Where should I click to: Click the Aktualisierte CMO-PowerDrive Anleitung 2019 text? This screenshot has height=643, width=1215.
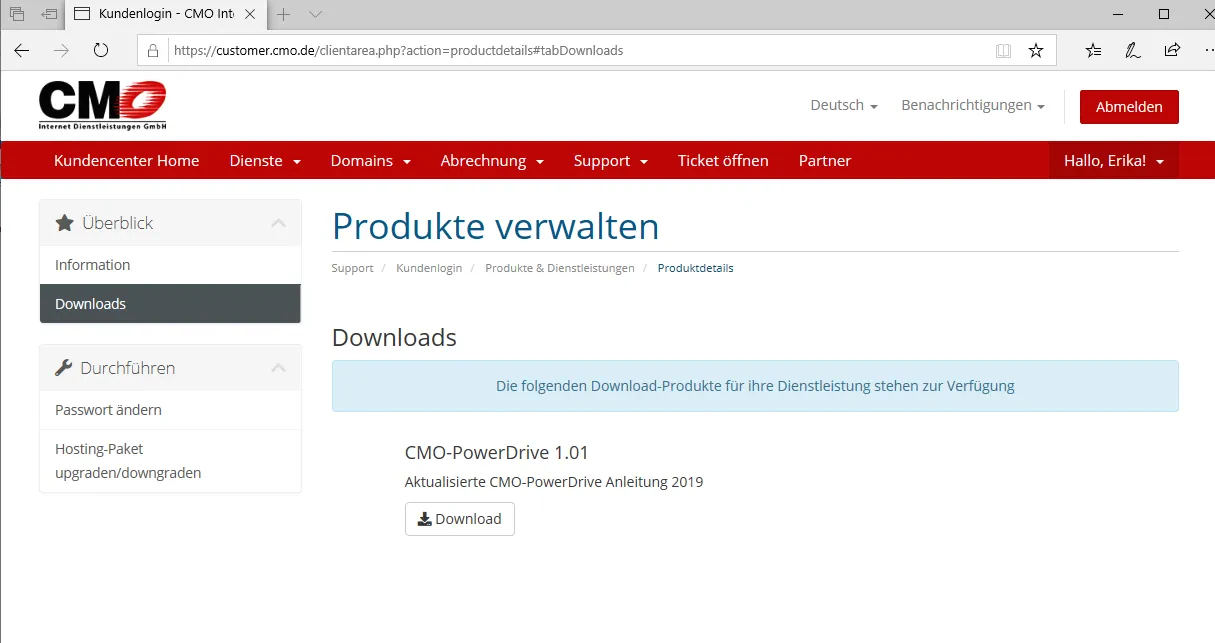[x=554, y=482]
